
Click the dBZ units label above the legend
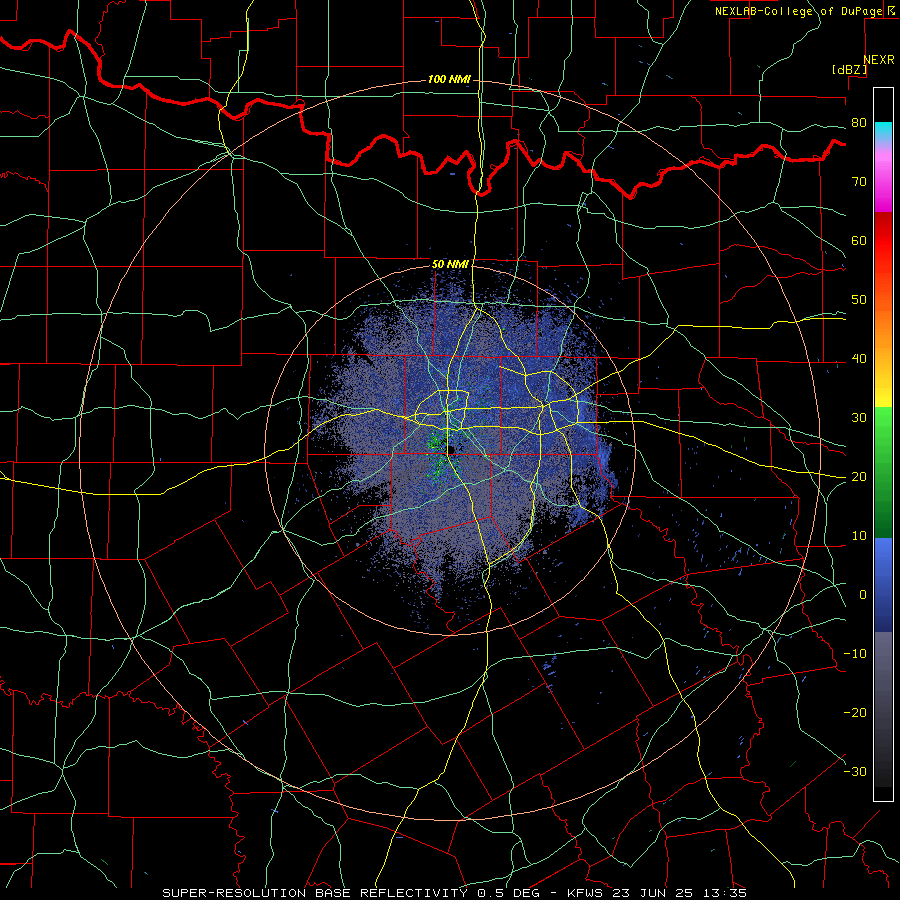pos(849,70)
